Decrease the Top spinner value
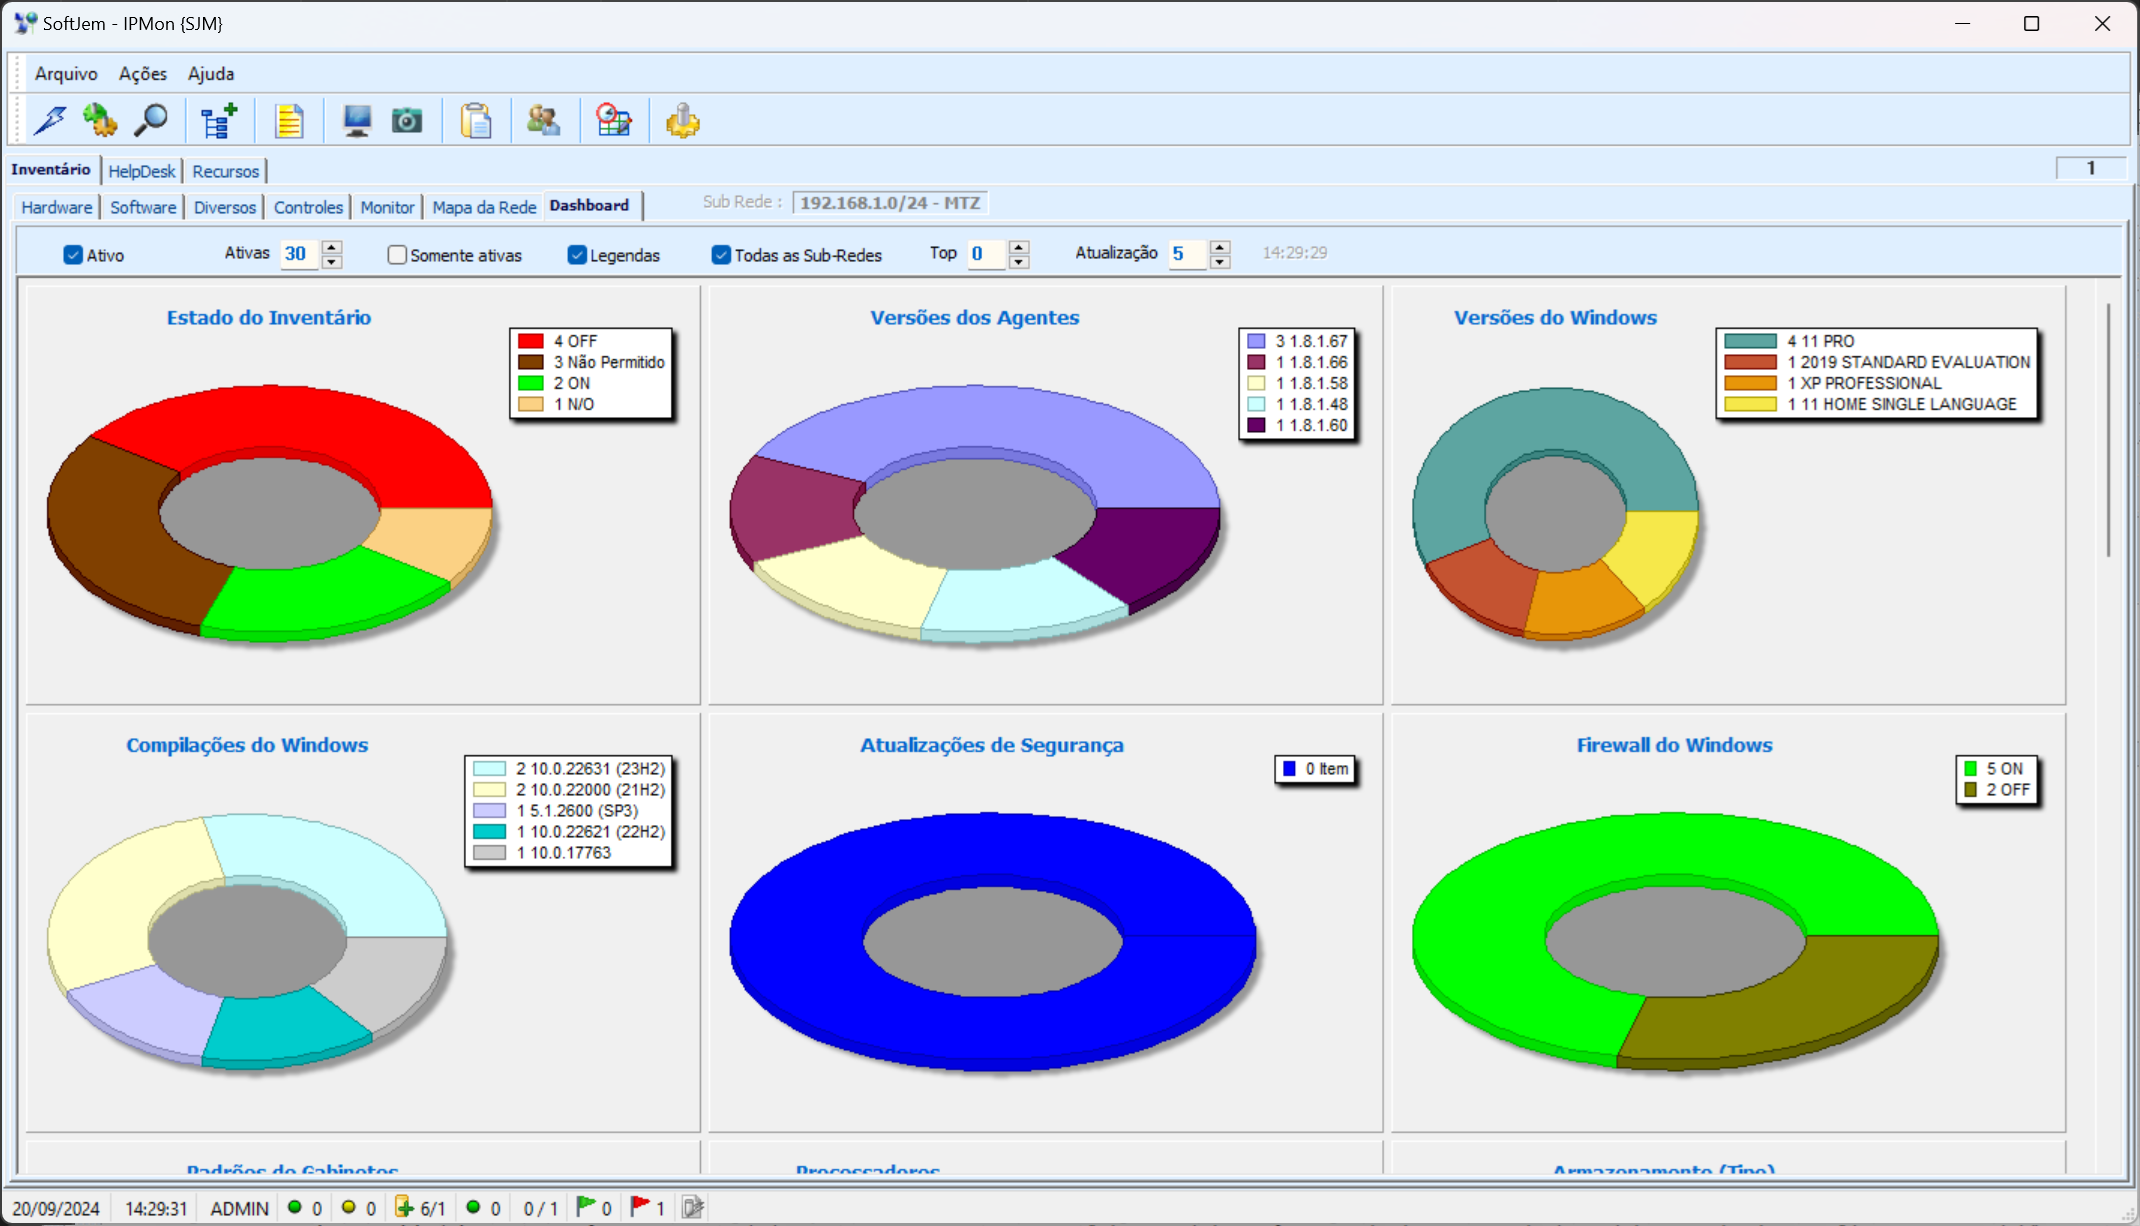 pos(1019,262)
